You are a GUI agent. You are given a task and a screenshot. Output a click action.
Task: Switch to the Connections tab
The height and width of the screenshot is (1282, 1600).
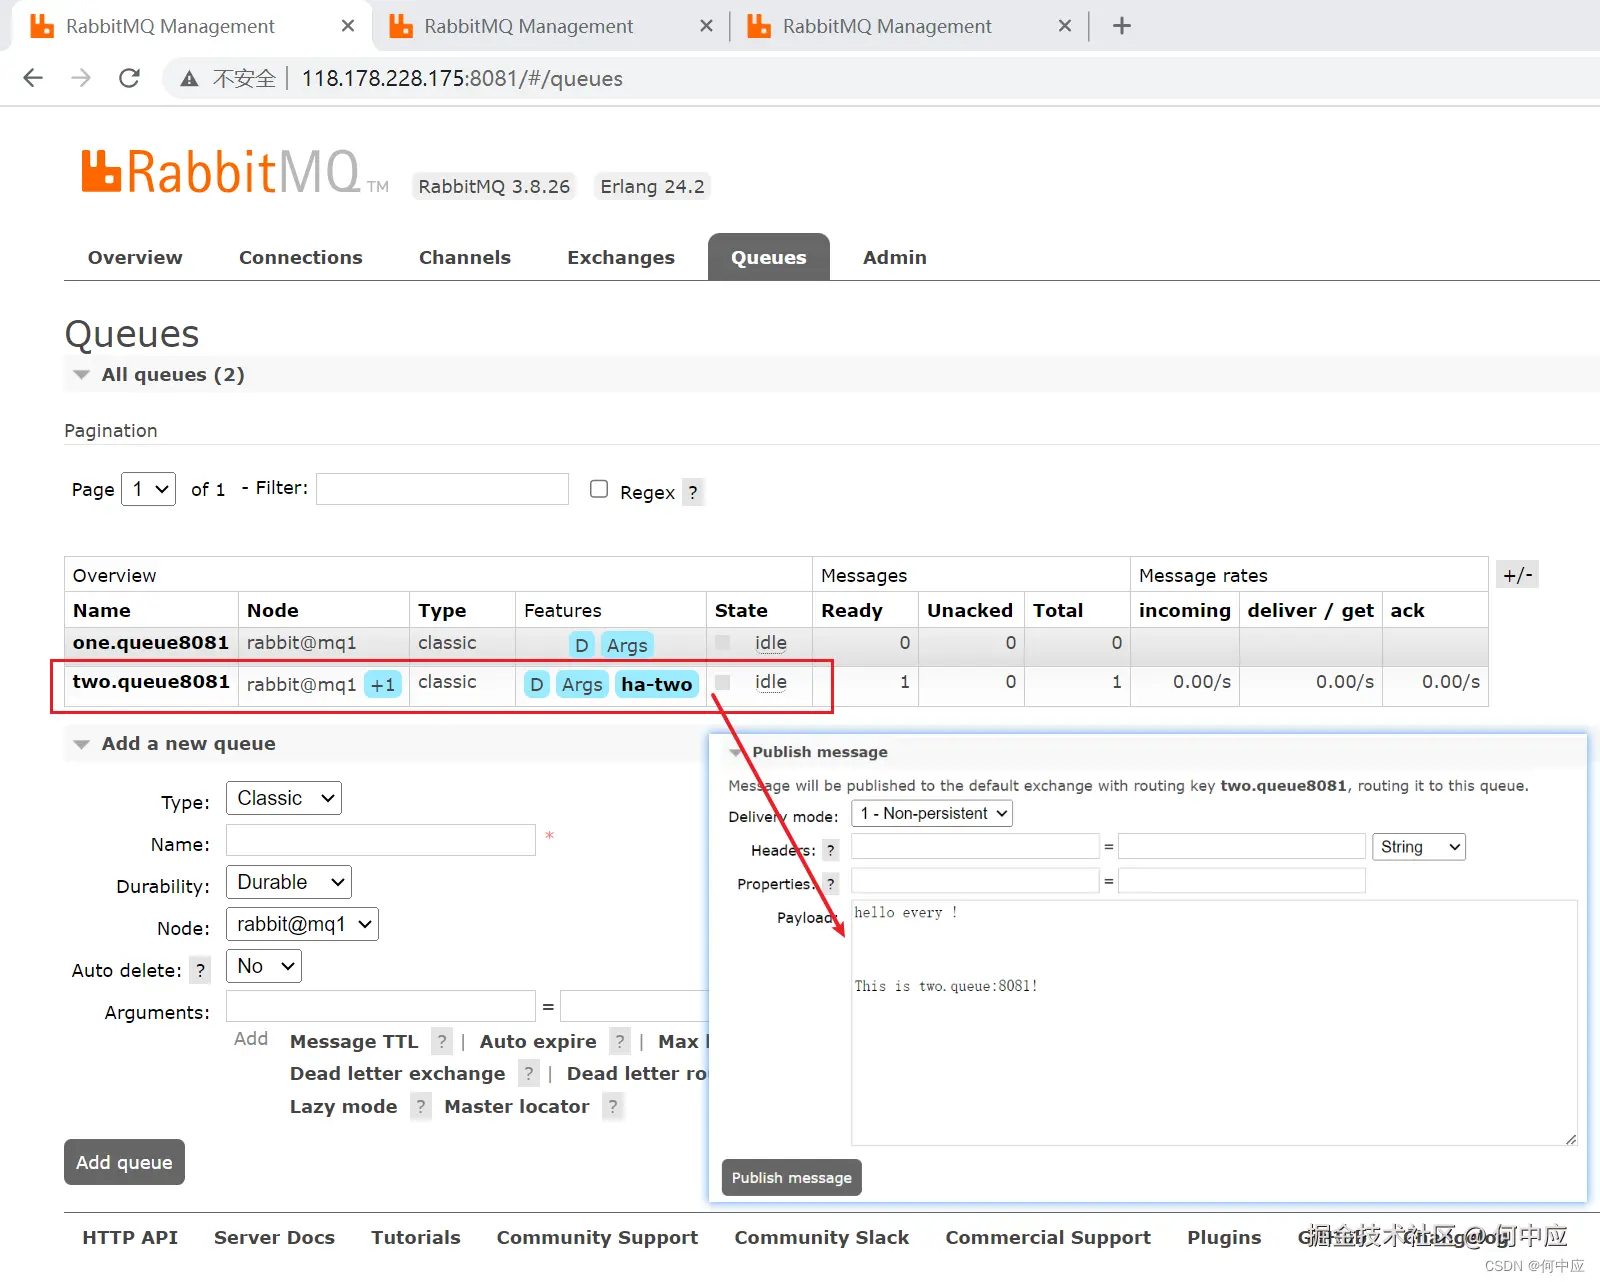pos(301,257)
